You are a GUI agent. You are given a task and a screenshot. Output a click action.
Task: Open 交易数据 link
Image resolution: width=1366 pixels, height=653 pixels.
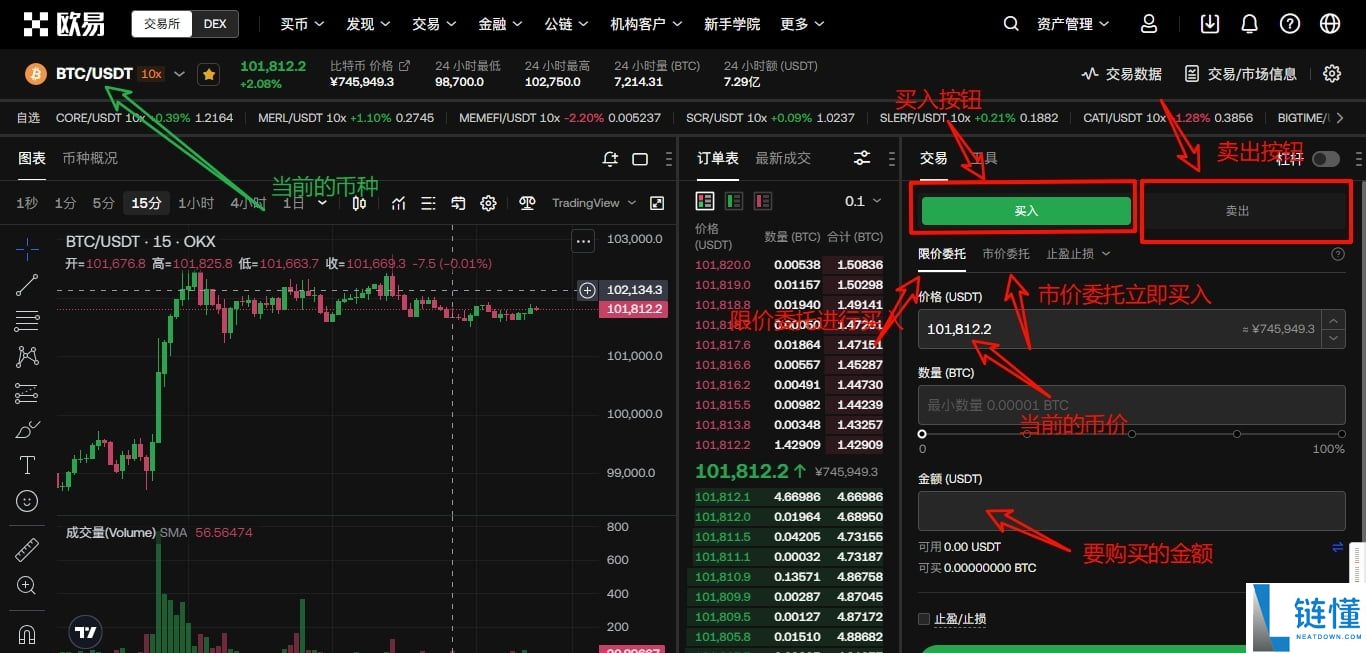[x=1122, y=74]
